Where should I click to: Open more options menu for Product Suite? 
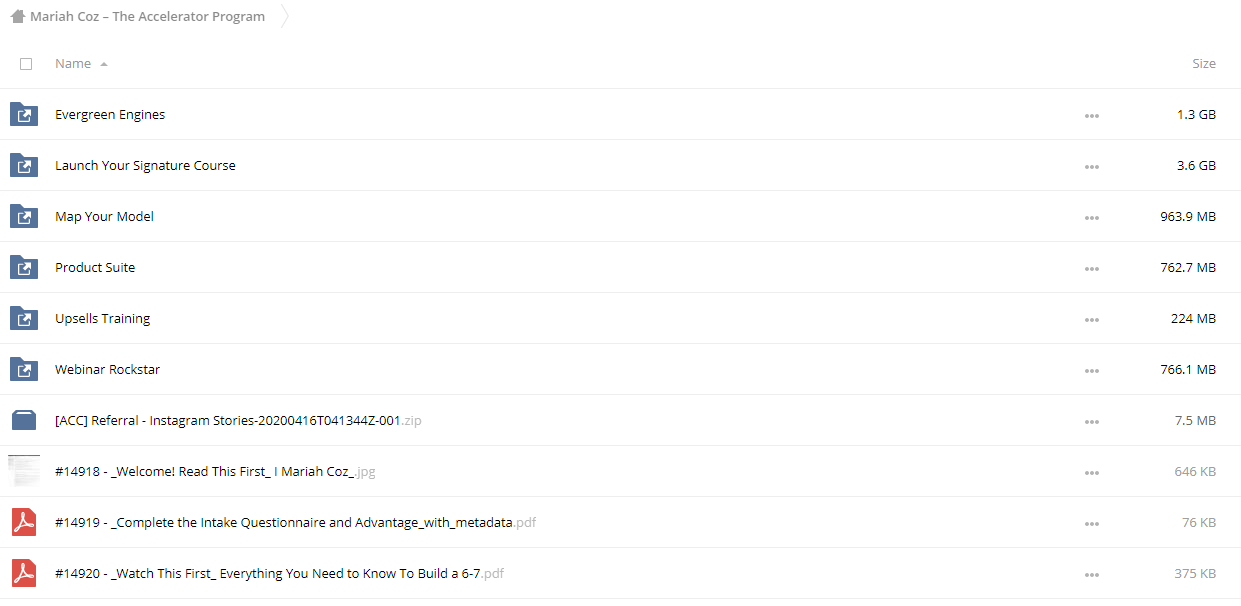click(1092, 268)
